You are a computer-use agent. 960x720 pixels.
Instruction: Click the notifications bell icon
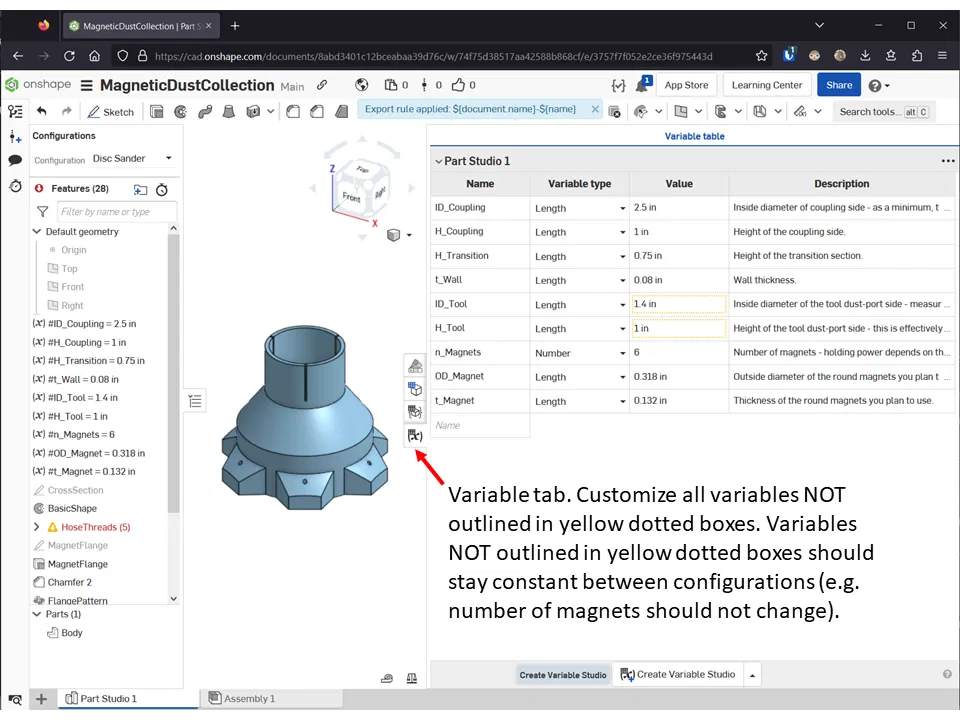(x=640, y=86)
